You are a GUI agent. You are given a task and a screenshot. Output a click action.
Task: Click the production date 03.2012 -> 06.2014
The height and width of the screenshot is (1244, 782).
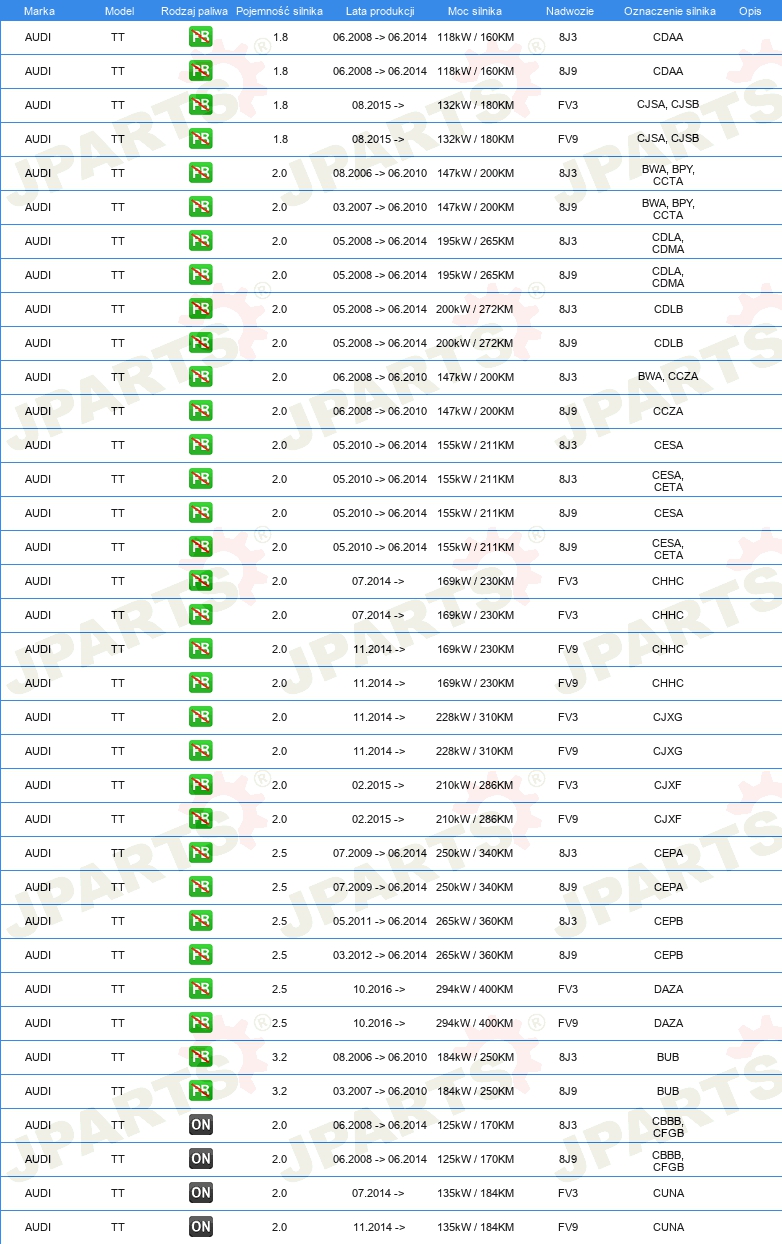[380, 955]
